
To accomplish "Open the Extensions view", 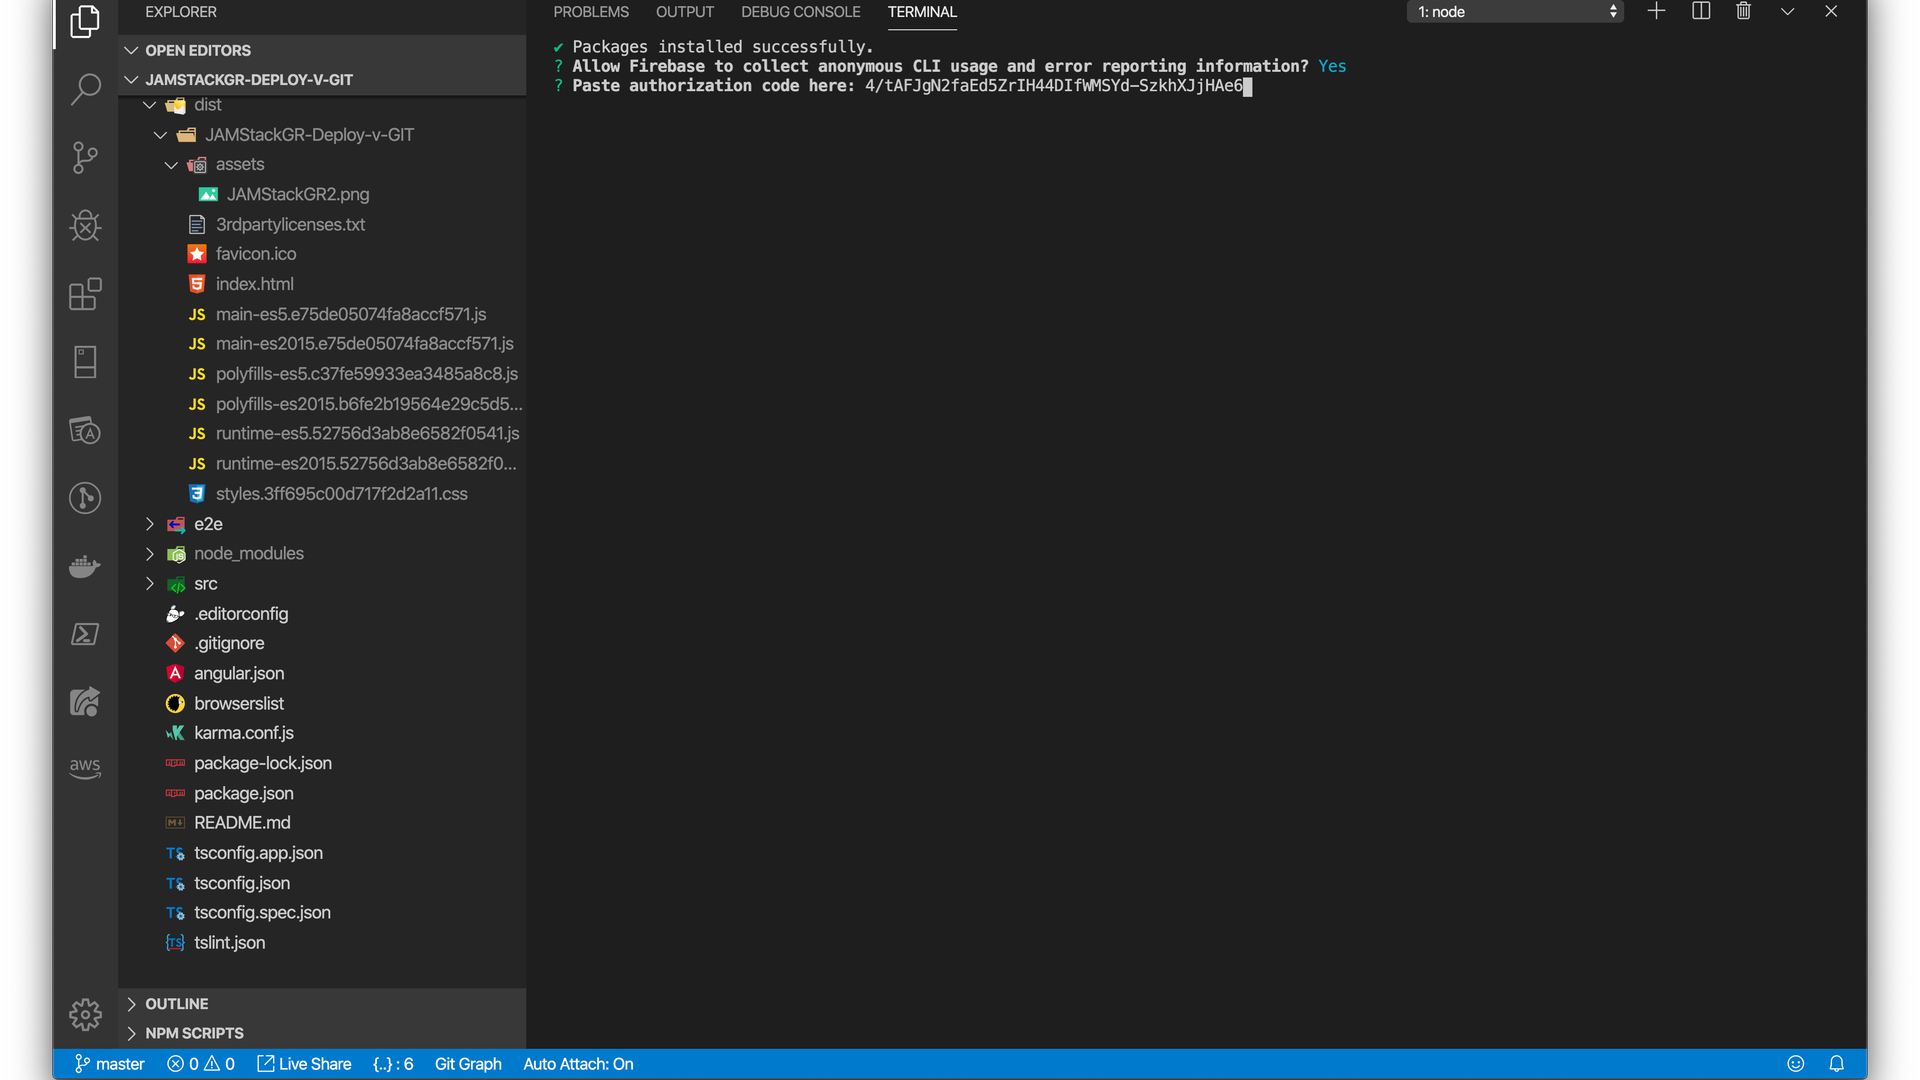I will point(85,294).
